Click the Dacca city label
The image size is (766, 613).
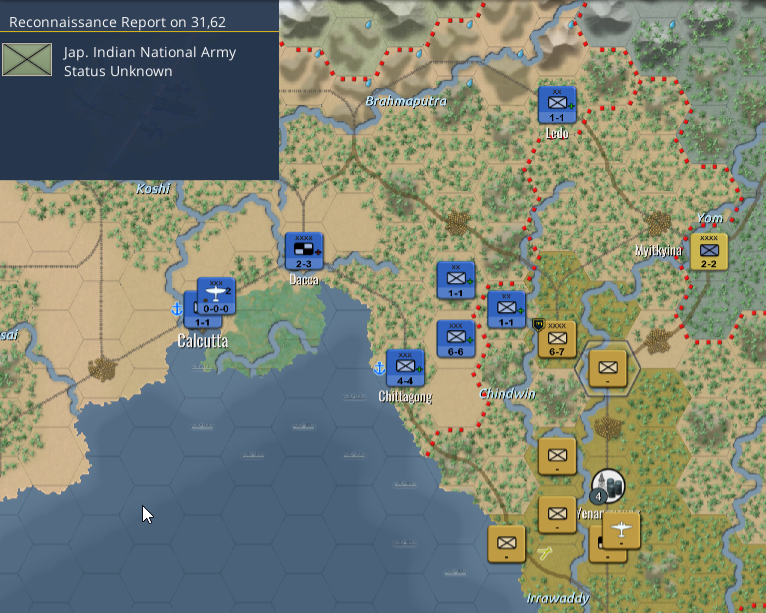tap(304, 279)
